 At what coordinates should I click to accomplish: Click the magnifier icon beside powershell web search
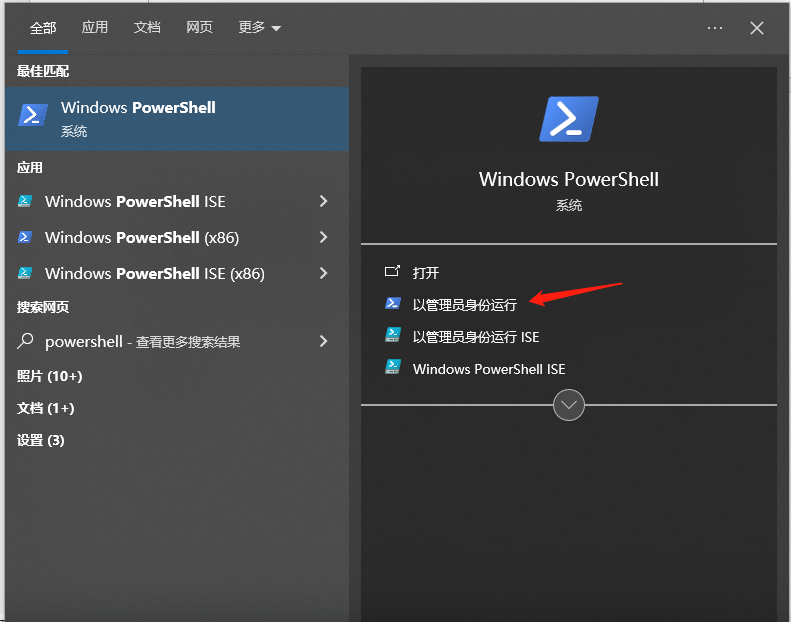[25, 341]
